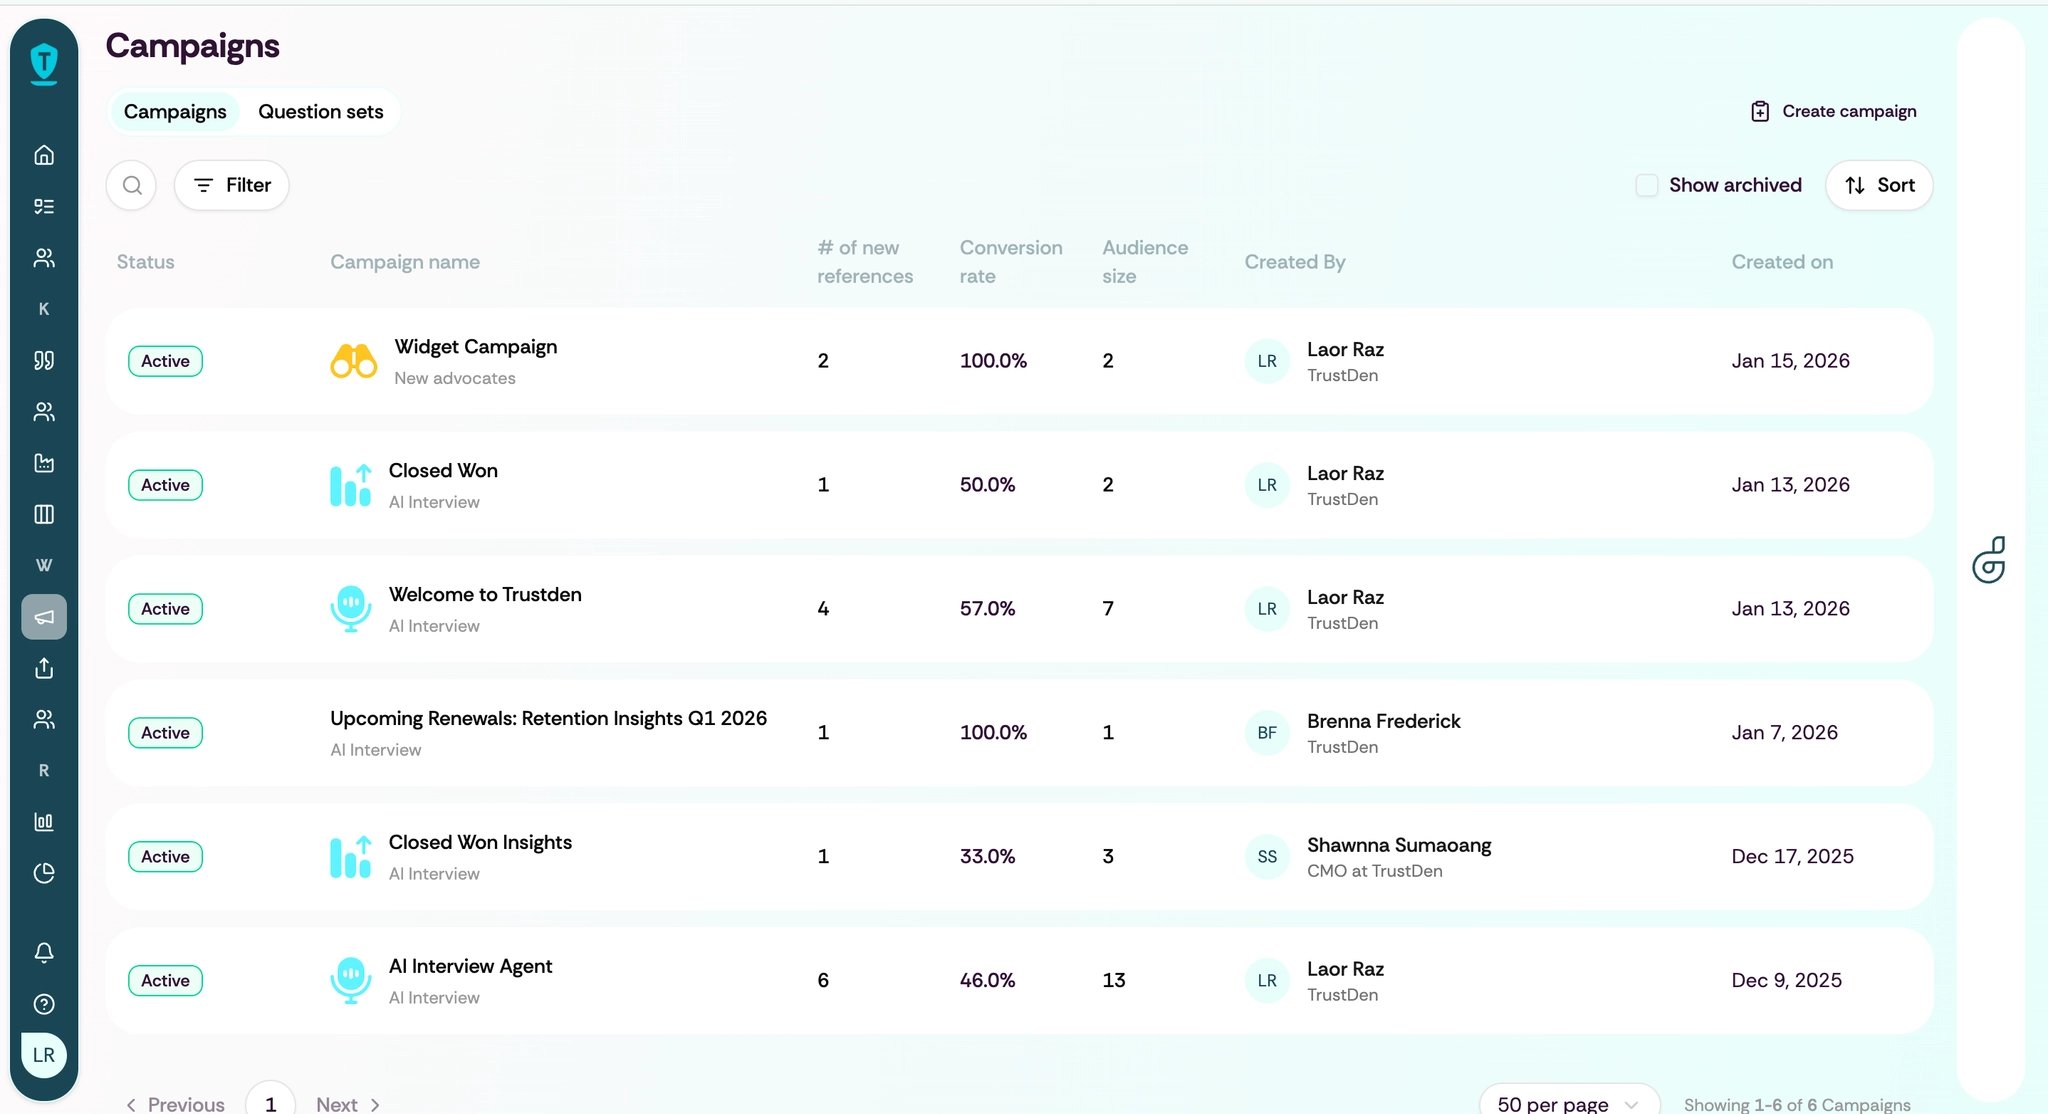Click the K item in sidebar
The height and width of the screenshot is (1114, 2048).
44,309
